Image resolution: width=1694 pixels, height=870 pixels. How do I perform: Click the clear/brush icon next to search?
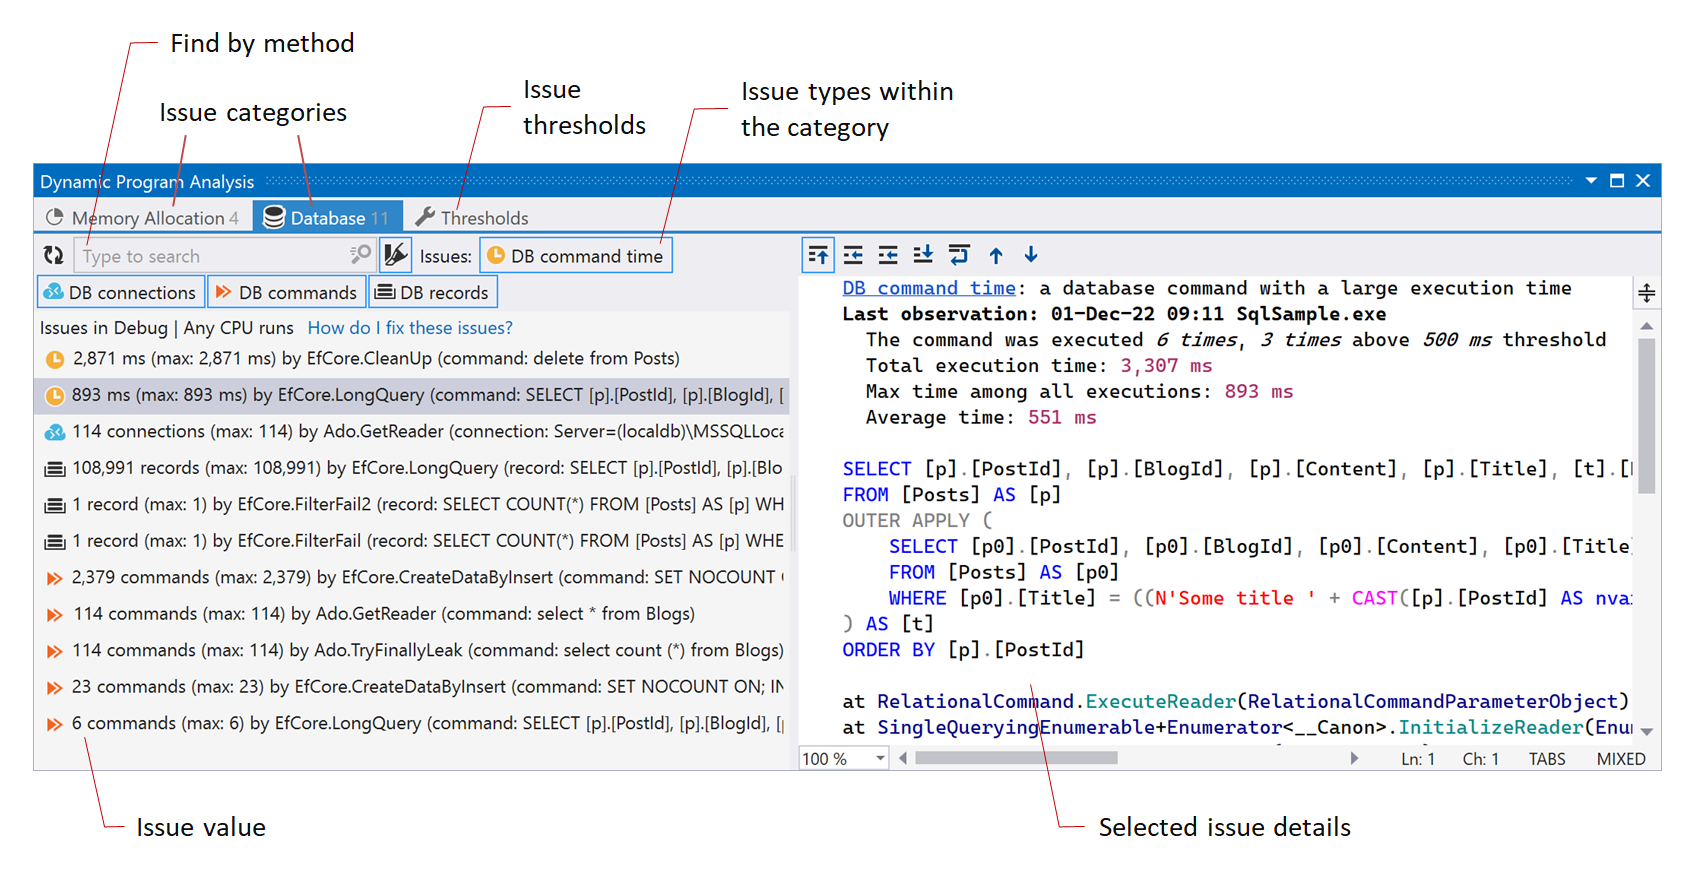pos(396,256)
